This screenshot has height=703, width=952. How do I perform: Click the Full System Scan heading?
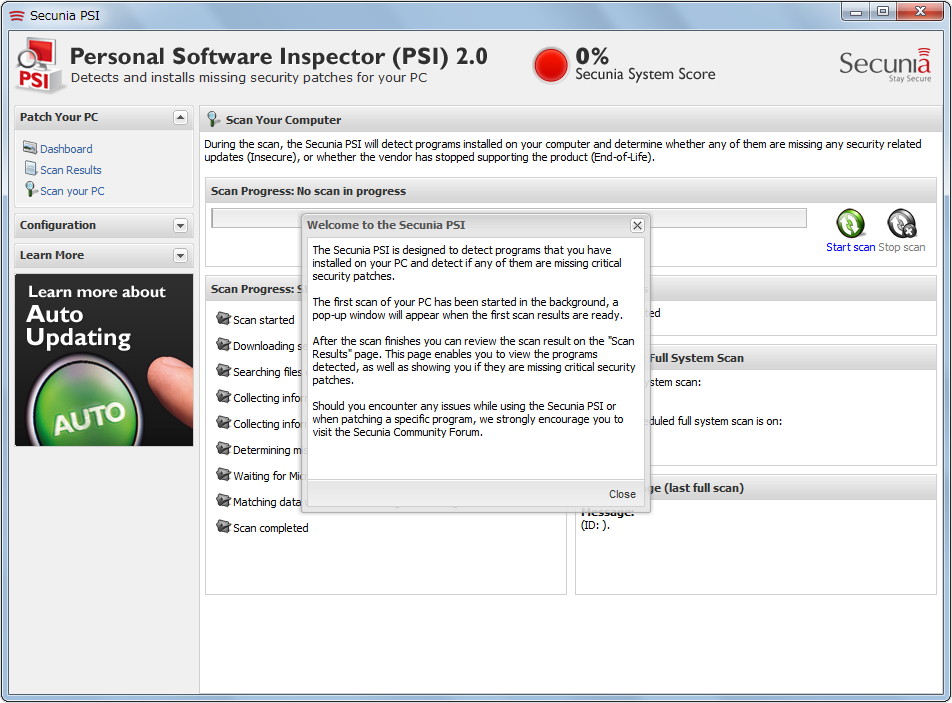click(x=696, y=358)
